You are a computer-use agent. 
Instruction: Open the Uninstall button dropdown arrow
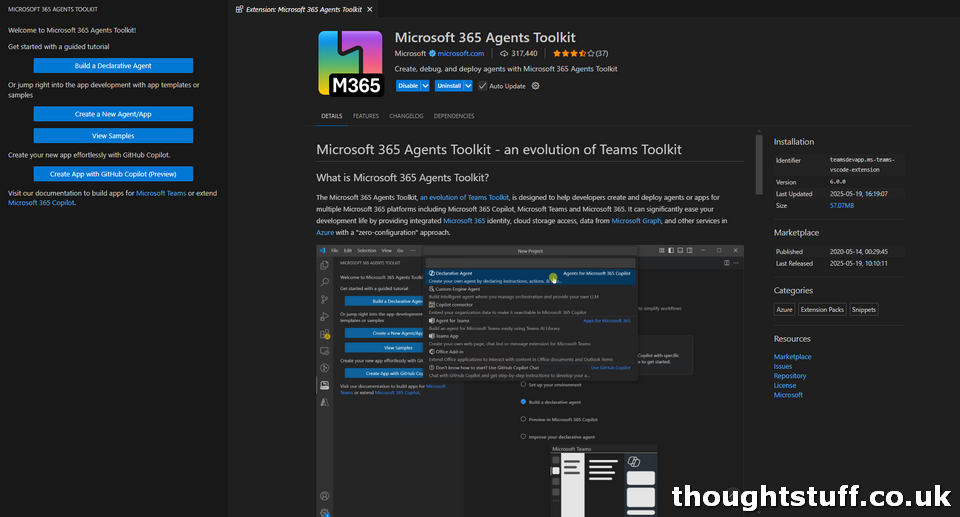468,86
